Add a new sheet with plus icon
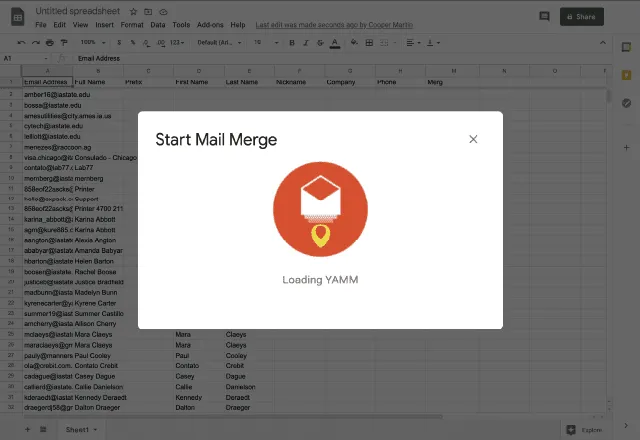Viewport: 640px width, 440px height. 27,429
